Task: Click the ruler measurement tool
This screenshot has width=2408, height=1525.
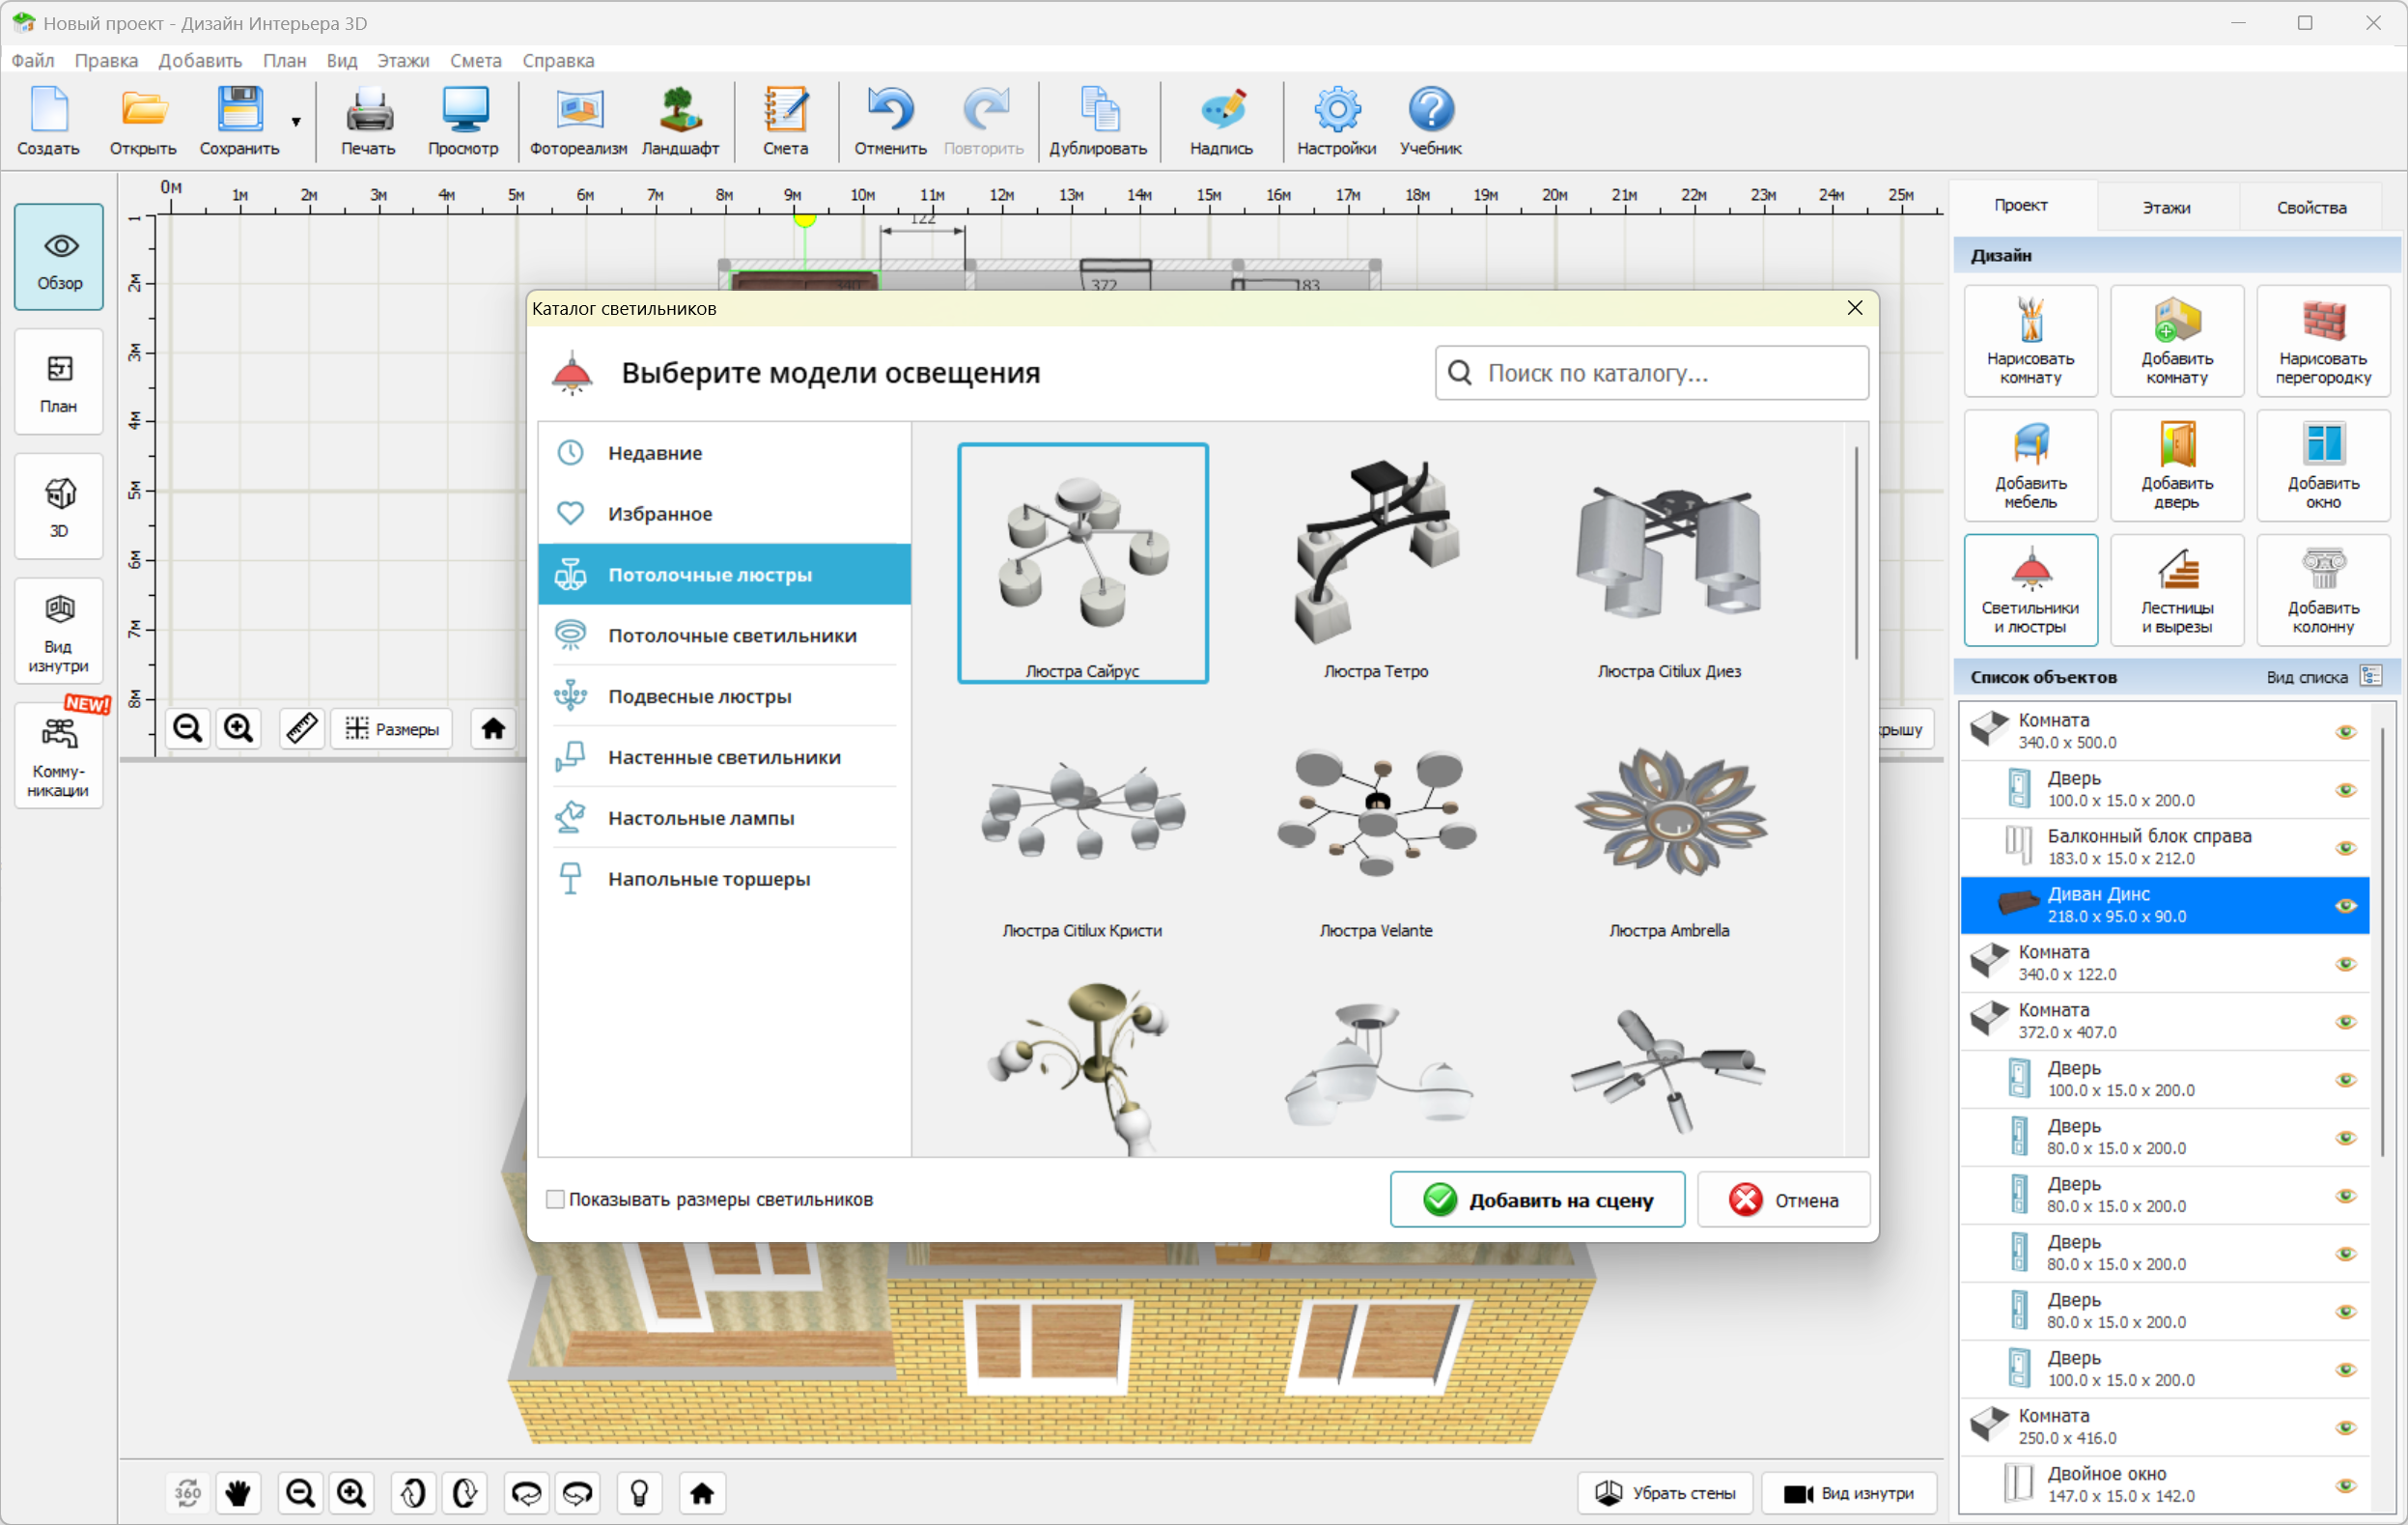Action: click(x=301, y=729)
